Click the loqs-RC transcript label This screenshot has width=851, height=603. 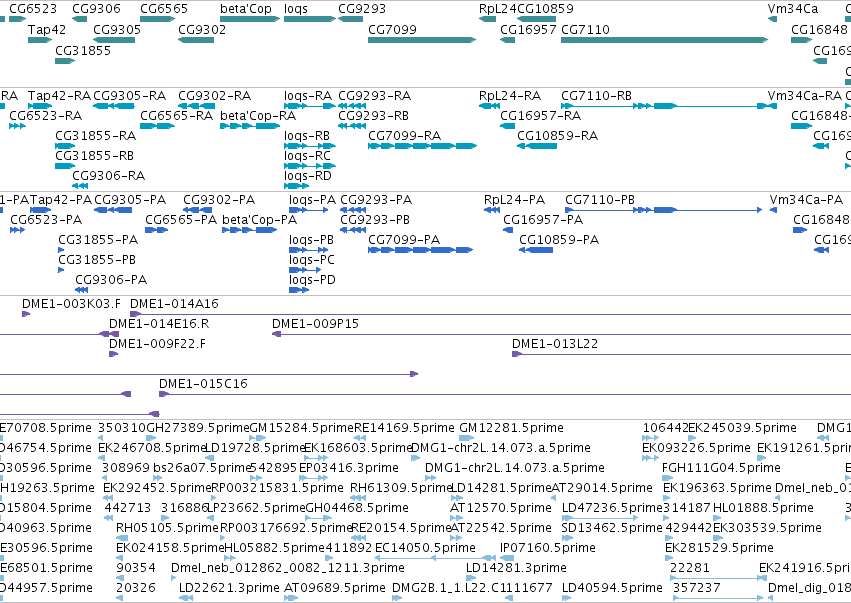coord(307,156)
